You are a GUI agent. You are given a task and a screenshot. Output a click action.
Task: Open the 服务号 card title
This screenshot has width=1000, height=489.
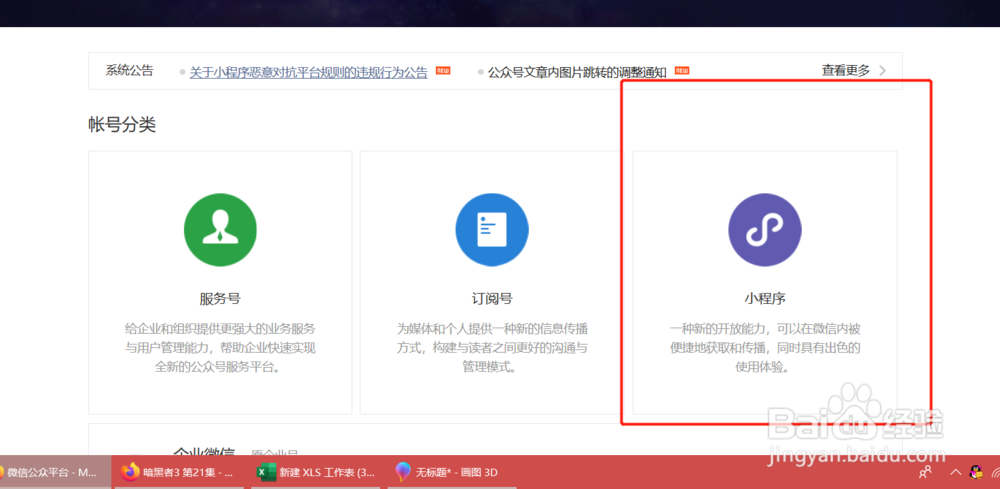[220, 299]
